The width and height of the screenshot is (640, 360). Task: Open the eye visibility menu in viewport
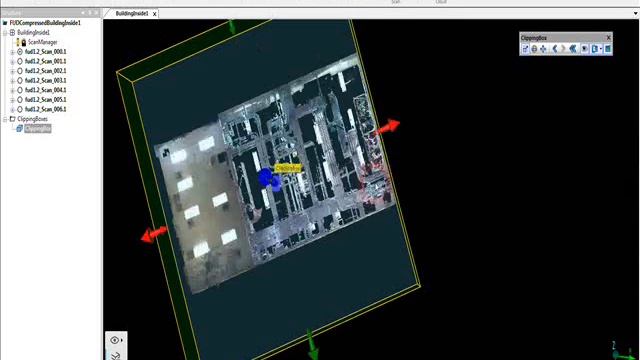click(x=116, y=340)
